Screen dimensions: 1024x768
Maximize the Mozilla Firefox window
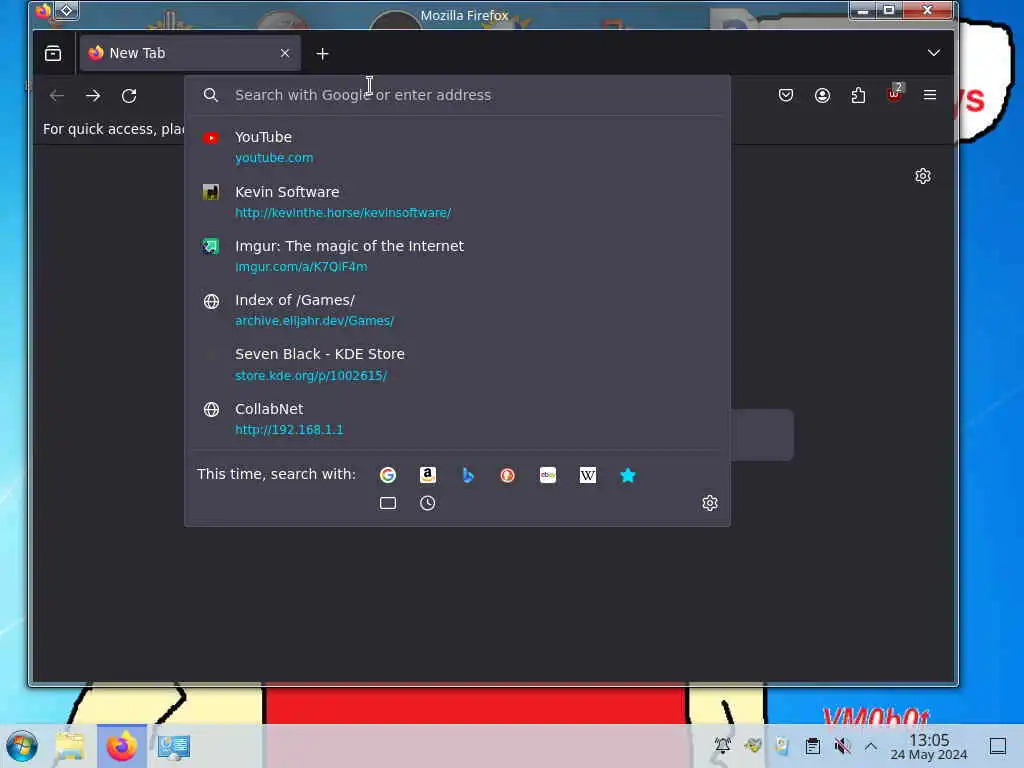(x=889, y=10)
